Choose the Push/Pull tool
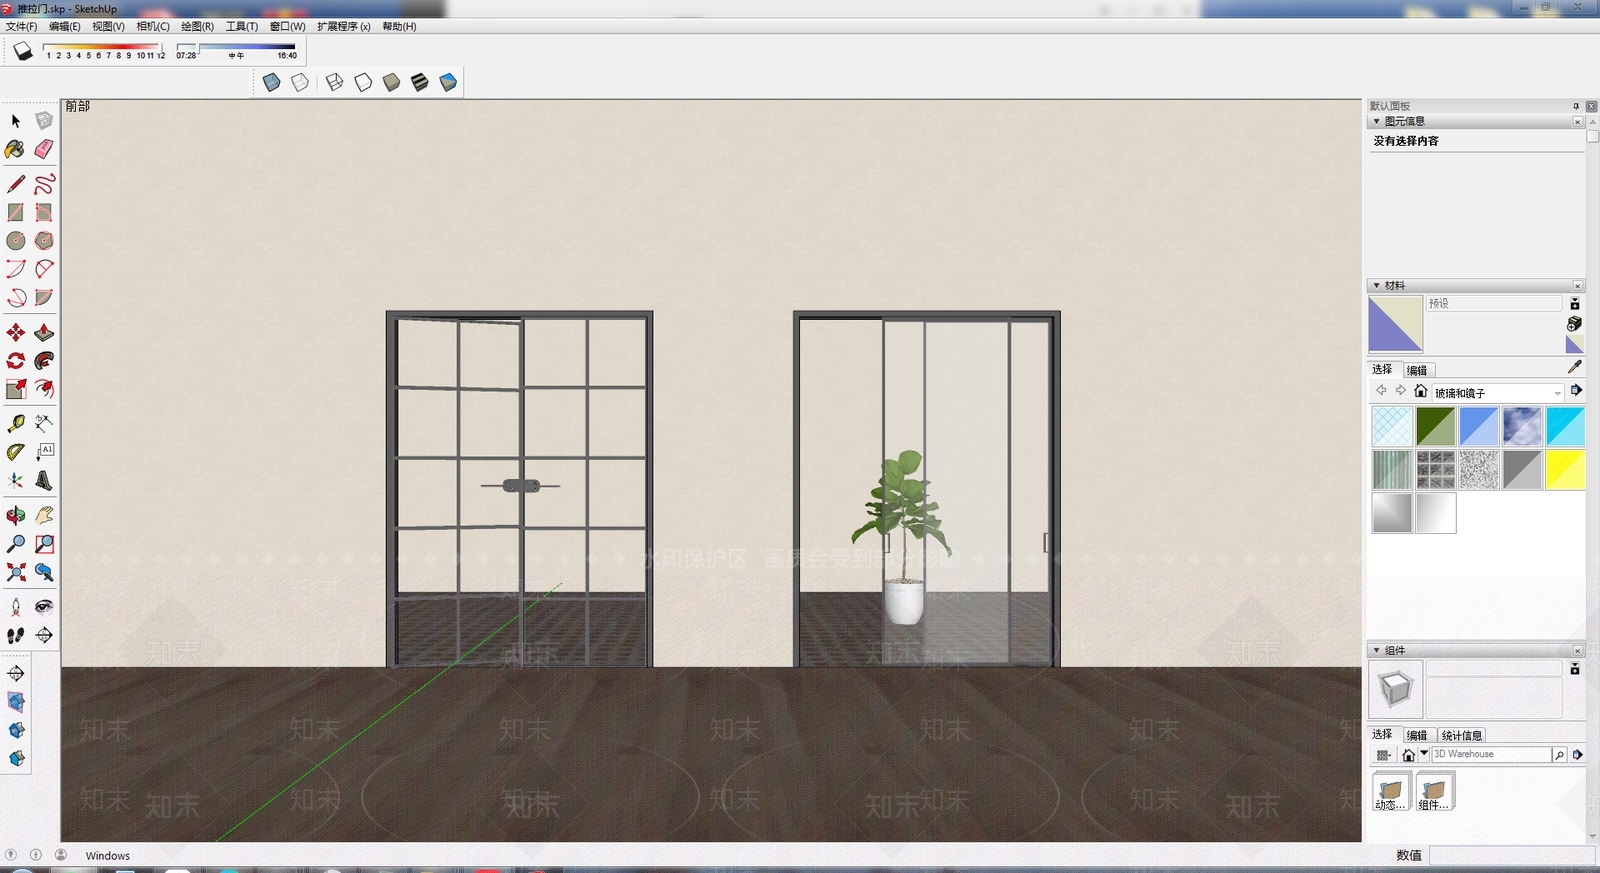The width and height of the screenshot is (1600, 873). click(x=44, y=333)
